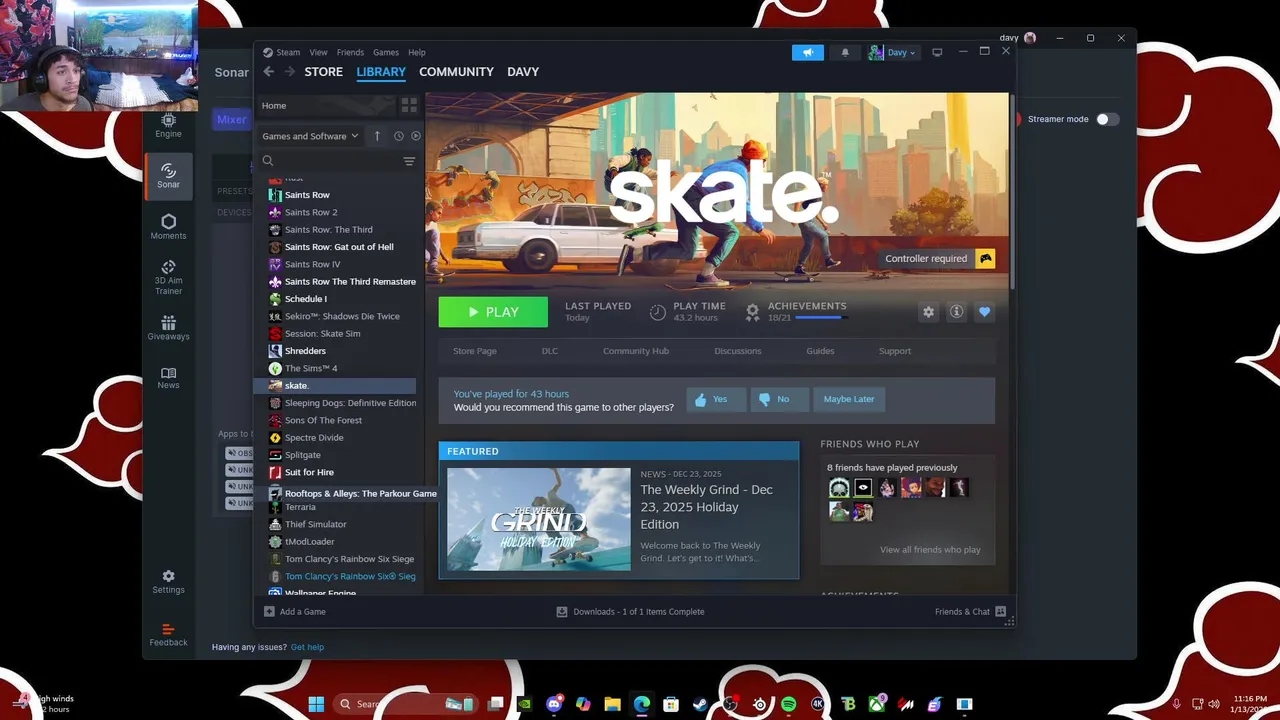Open skate. Discussions tab

738,351
